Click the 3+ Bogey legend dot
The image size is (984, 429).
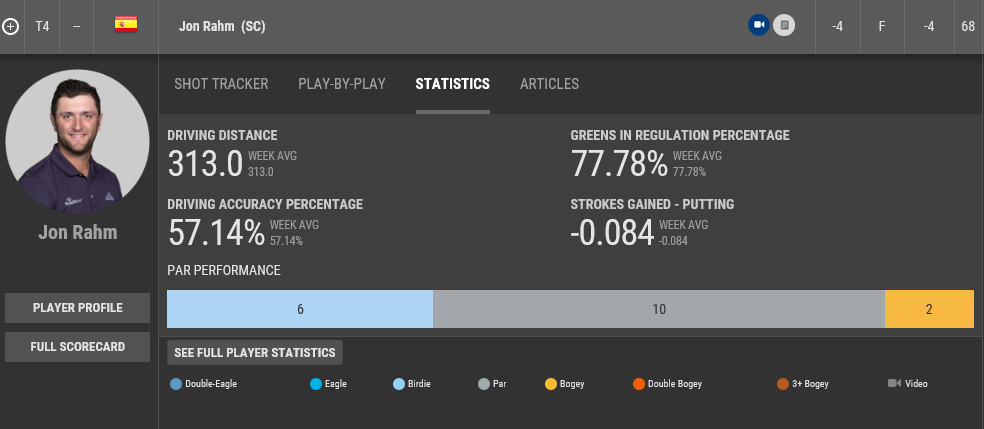(783, 383)
